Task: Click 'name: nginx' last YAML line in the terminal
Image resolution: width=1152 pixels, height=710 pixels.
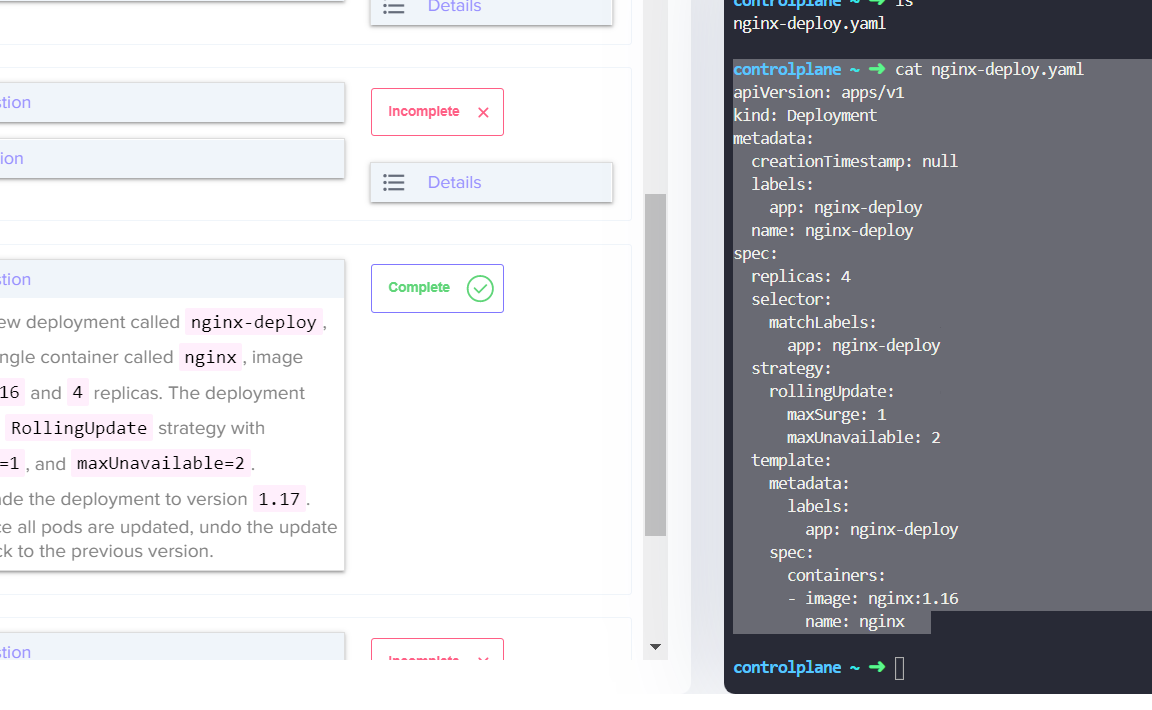Action: [x=855, y=622]
